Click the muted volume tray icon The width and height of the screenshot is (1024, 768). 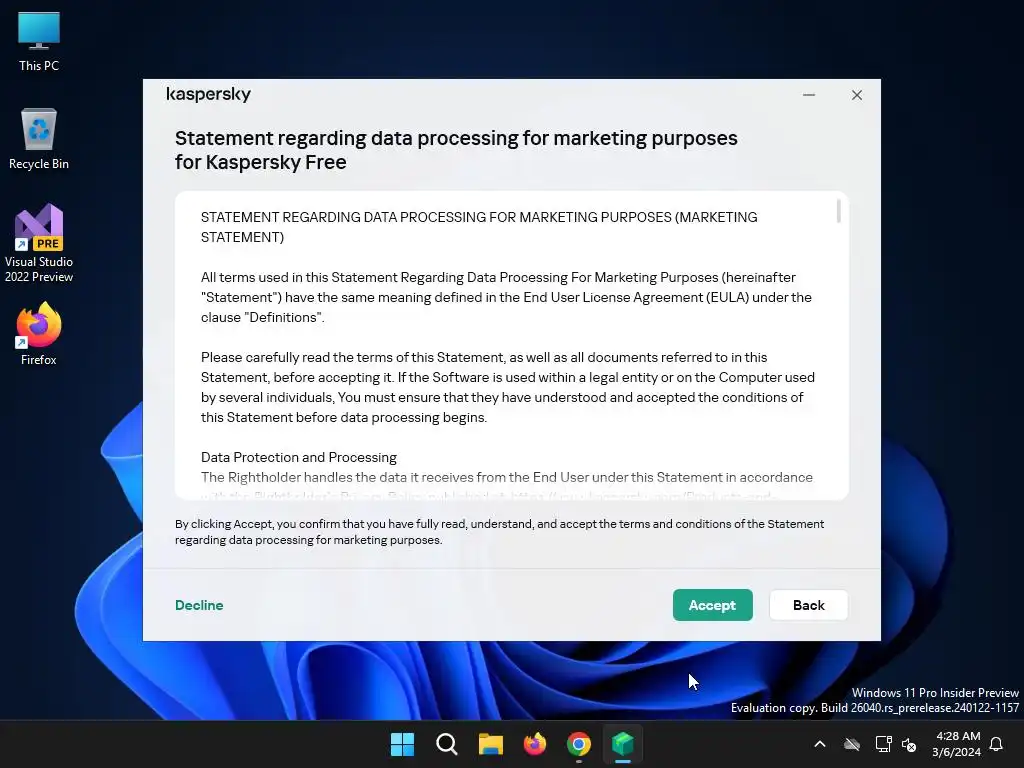click(x=909, y=744)
